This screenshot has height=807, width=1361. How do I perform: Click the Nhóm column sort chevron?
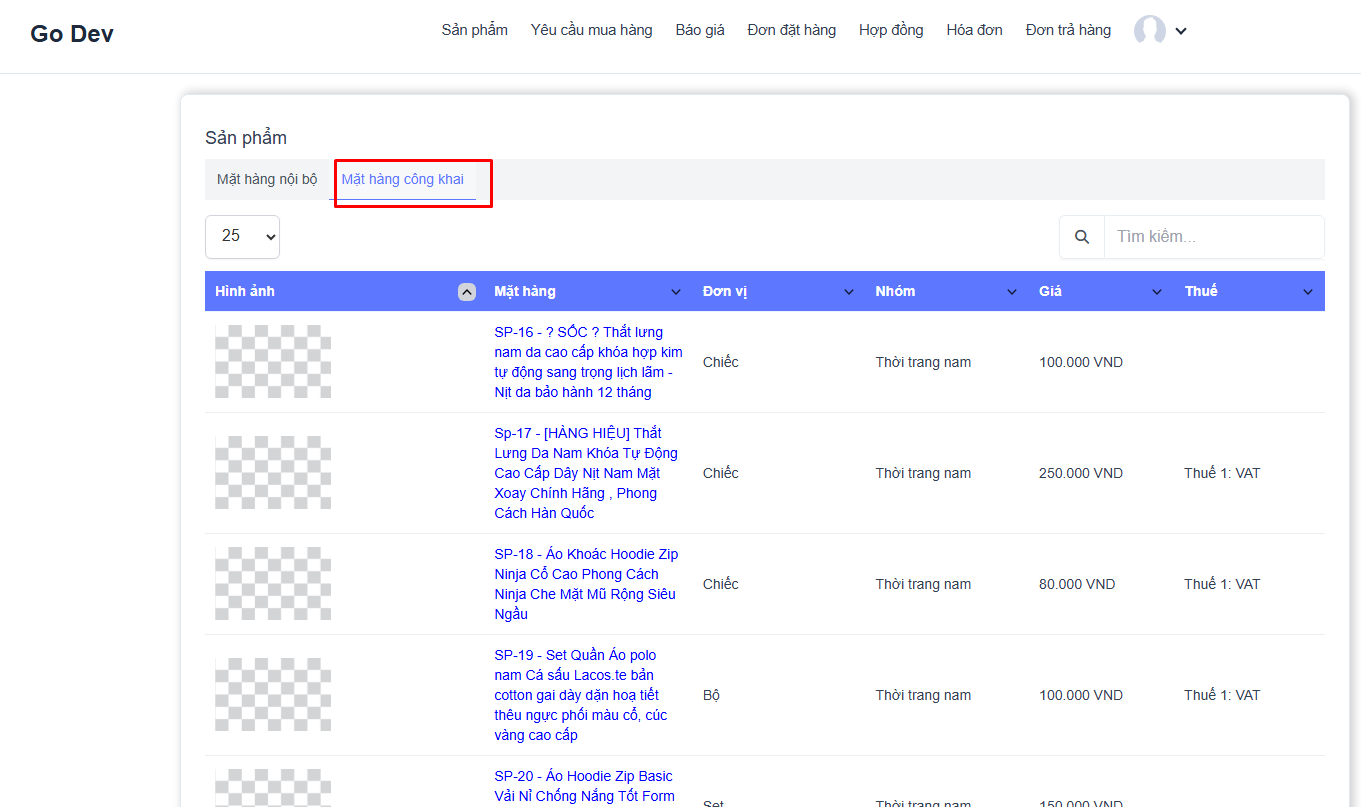tap(1013, 292)
